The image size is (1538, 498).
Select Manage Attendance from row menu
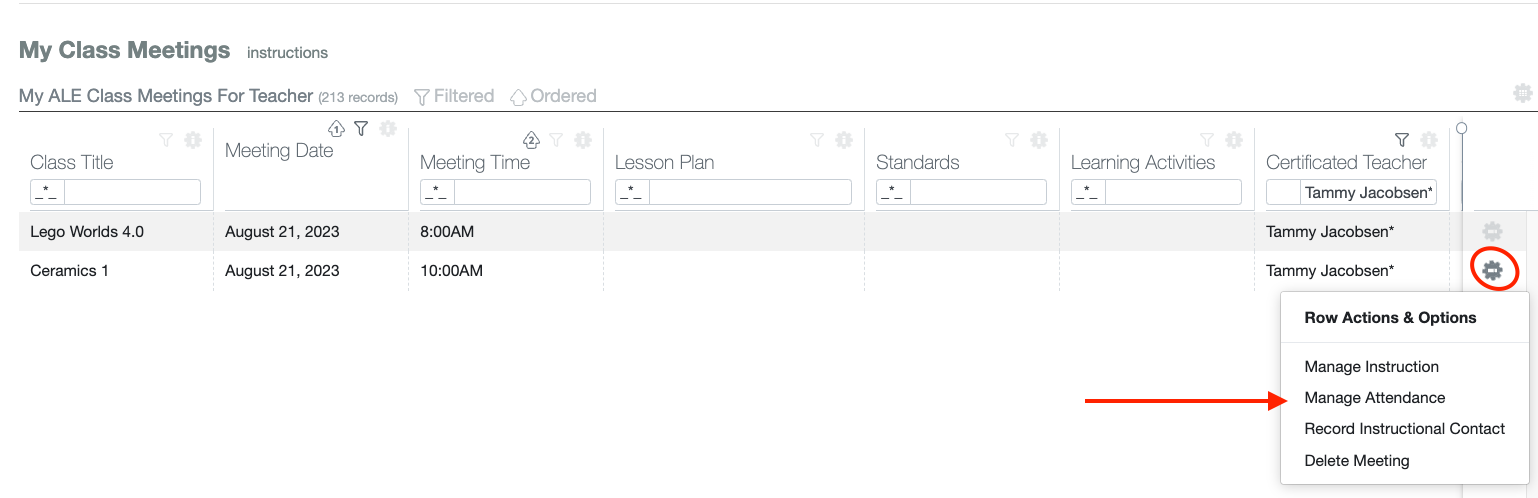(1374, 398)
